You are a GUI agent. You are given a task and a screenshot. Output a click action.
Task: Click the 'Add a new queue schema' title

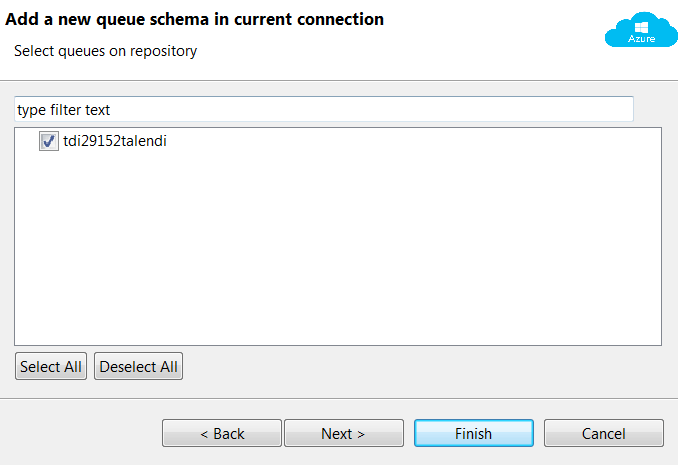point(195,20)
